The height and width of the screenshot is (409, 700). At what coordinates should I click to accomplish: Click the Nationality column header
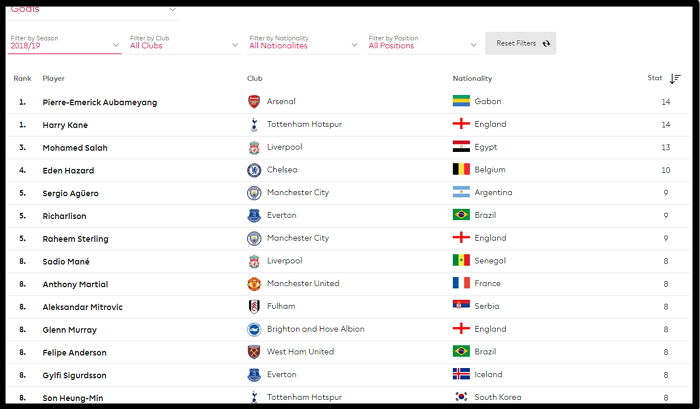[472, 79]
